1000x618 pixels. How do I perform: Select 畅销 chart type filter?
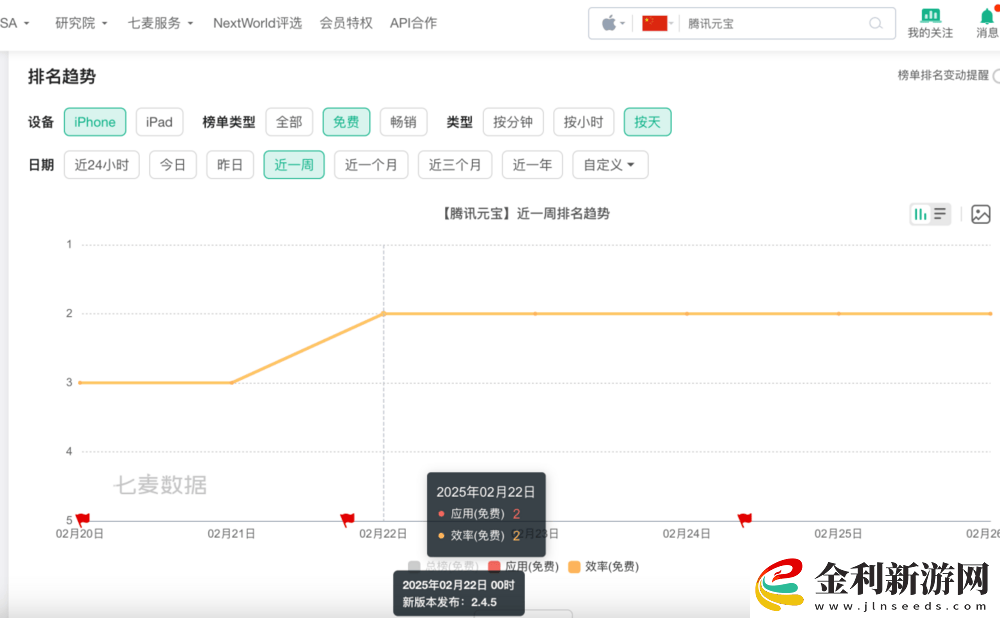click(403, 122)
